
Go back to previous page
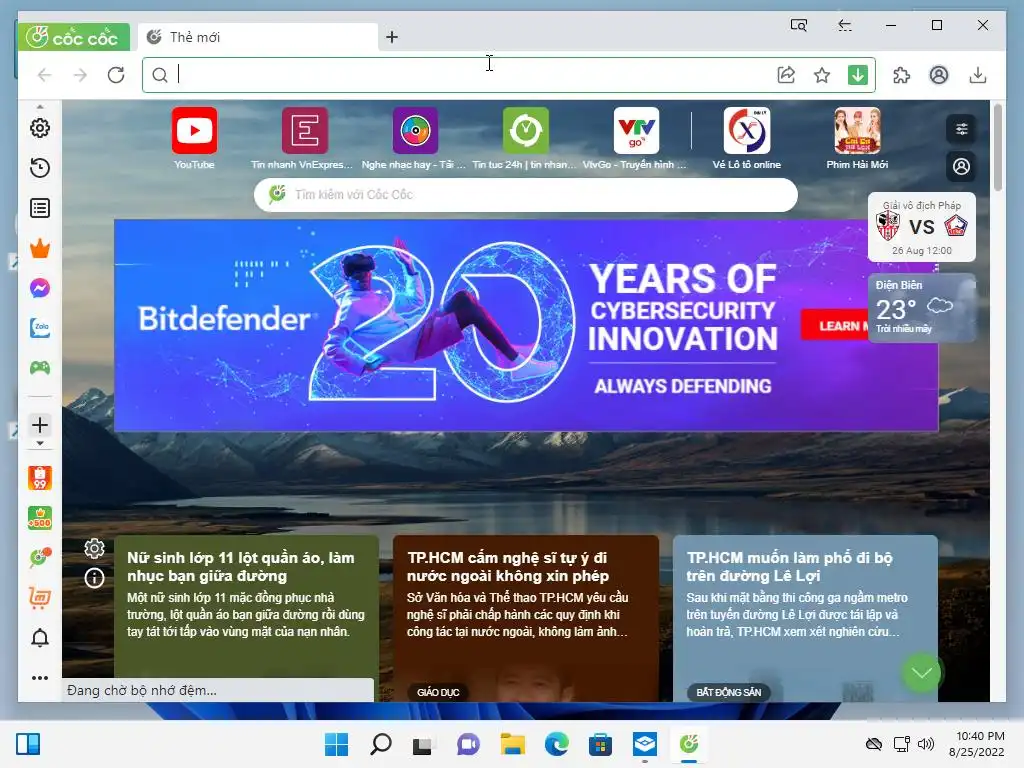pyautogui.click(x=44, y=75)
